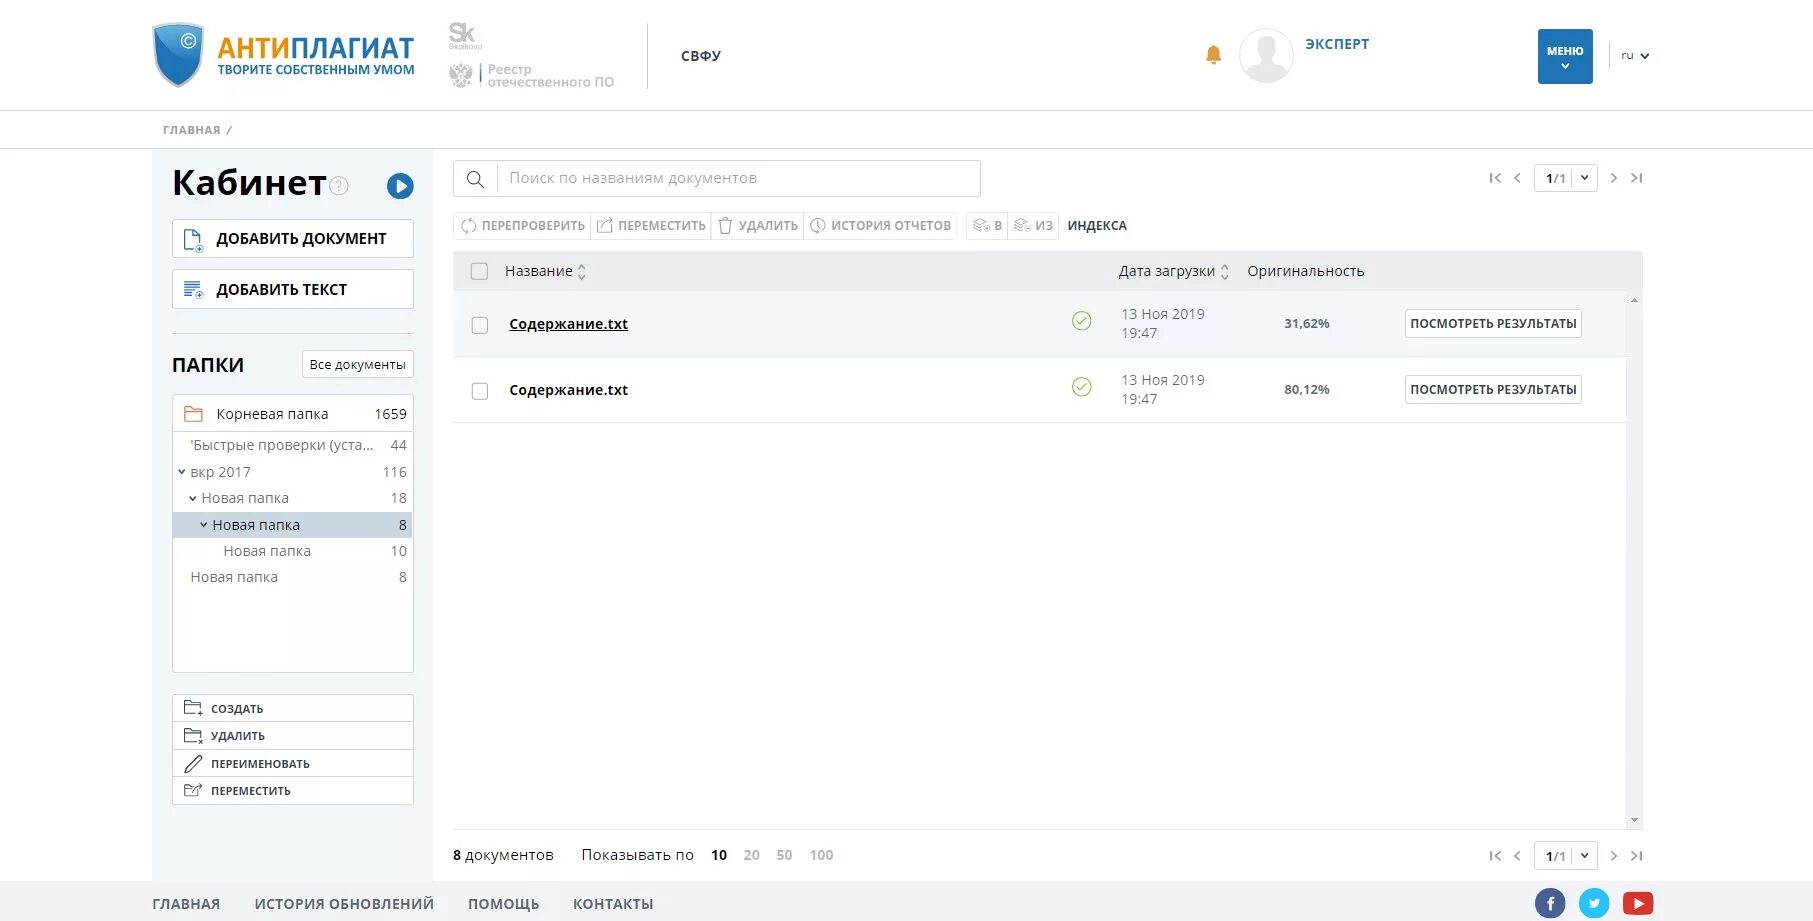Screen dimensions: 1813x921
Task: Open the МЕНЮ dropdown
Action: (x=1565, y=56)
